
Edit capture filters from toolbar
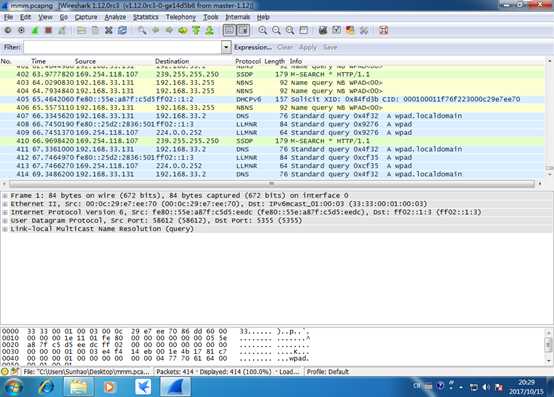(323, 30)
